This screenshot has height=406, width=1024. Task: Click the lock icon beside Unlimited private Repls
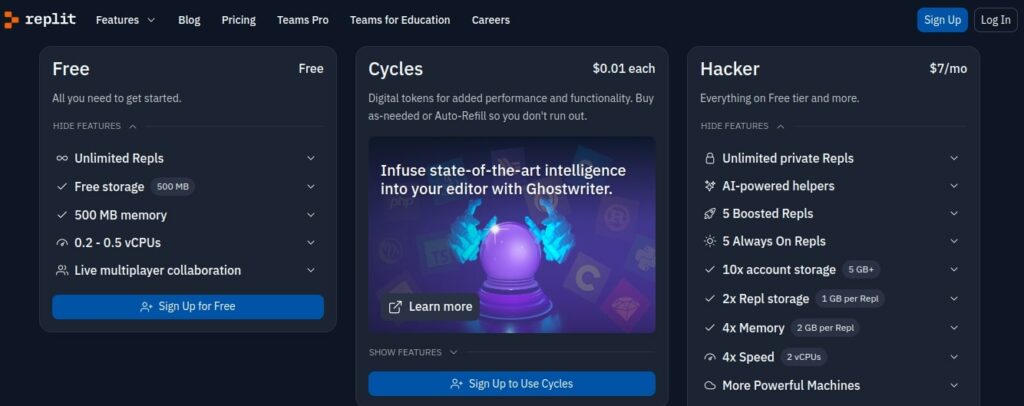click(710, 158)
